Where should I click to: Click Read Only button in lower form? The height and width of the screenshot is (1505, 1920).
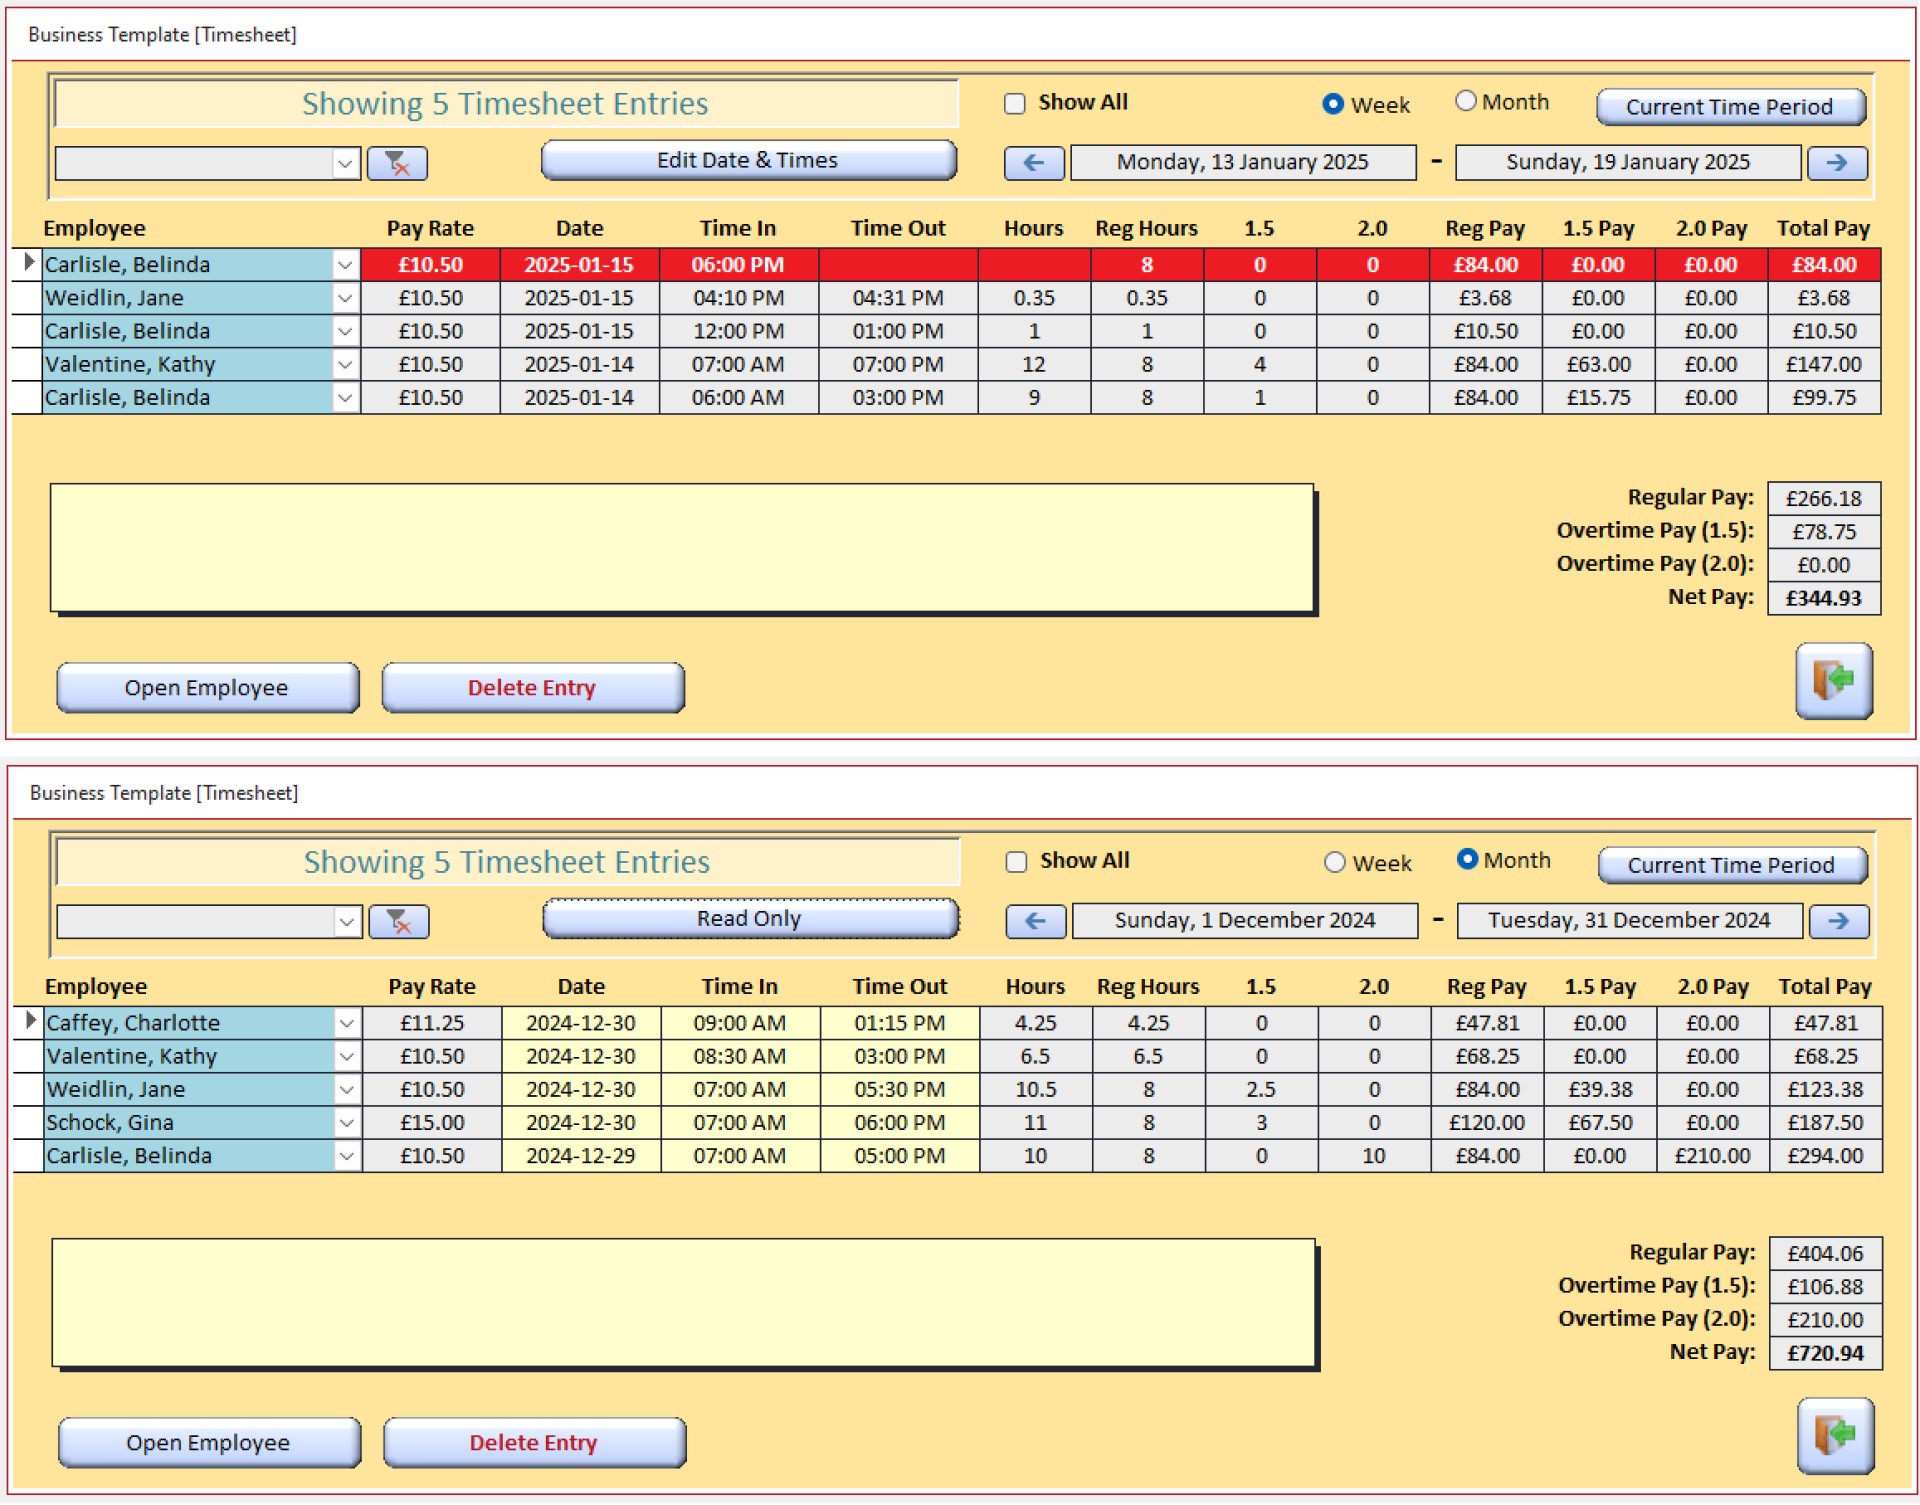750,919
